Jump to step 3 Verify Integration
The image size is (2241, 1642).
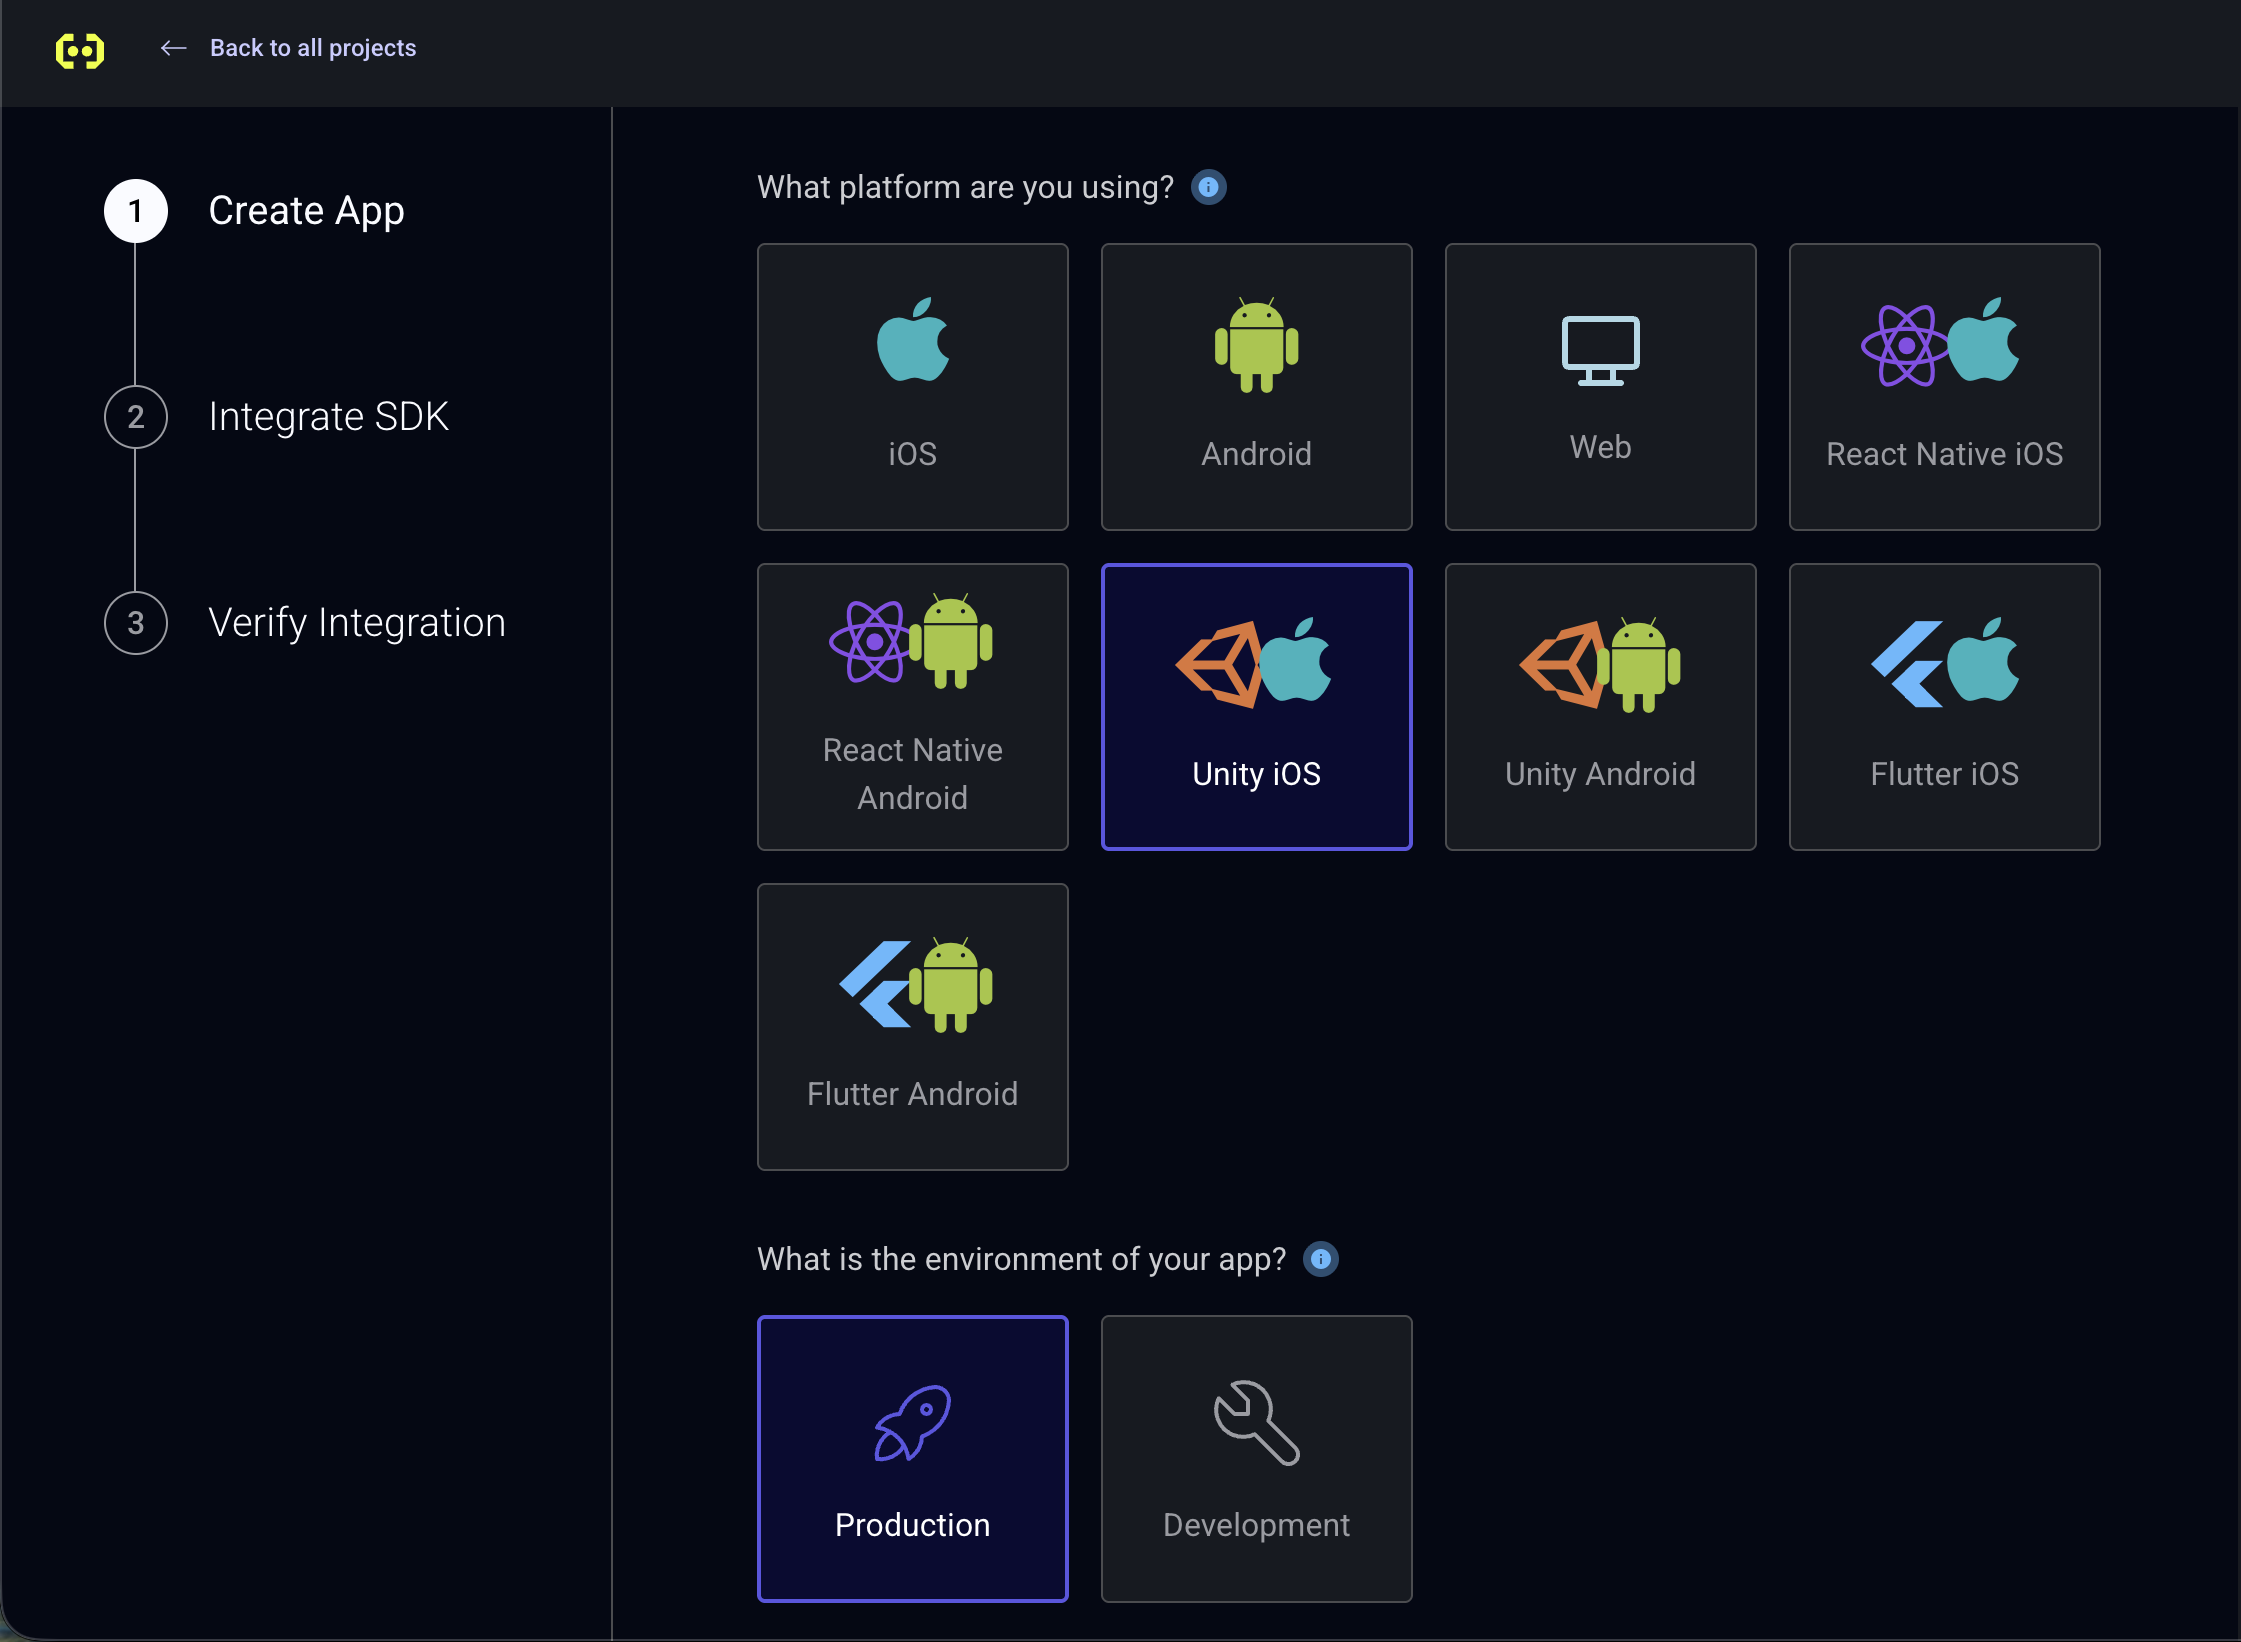click(356, 623)
